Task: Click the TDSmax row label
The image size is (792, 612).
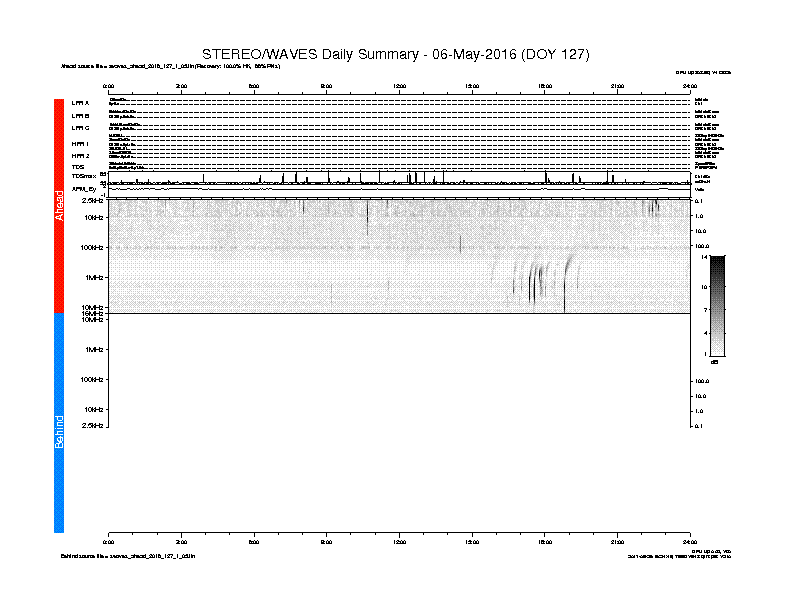Action: pyautogui.click(x=84, y=176)
